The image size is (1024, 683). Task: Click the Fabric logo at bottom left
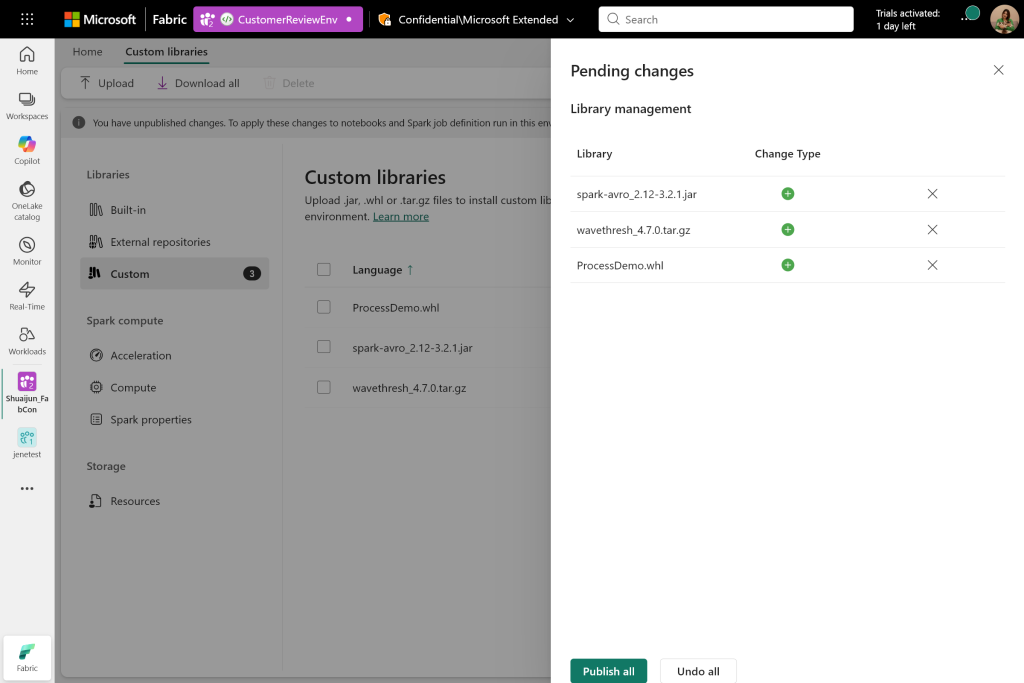[26, 657]
